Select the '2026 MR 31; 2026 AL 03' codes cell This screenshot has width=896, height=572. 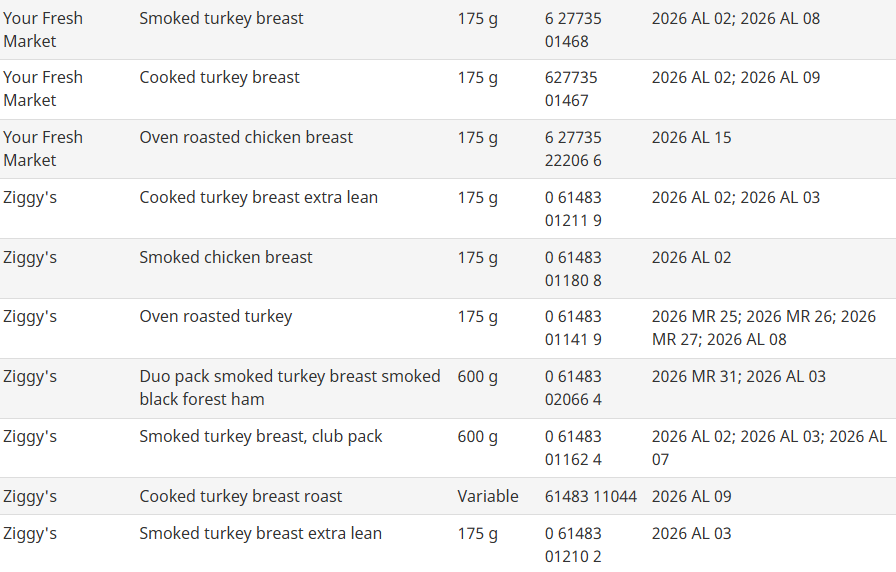739,377
